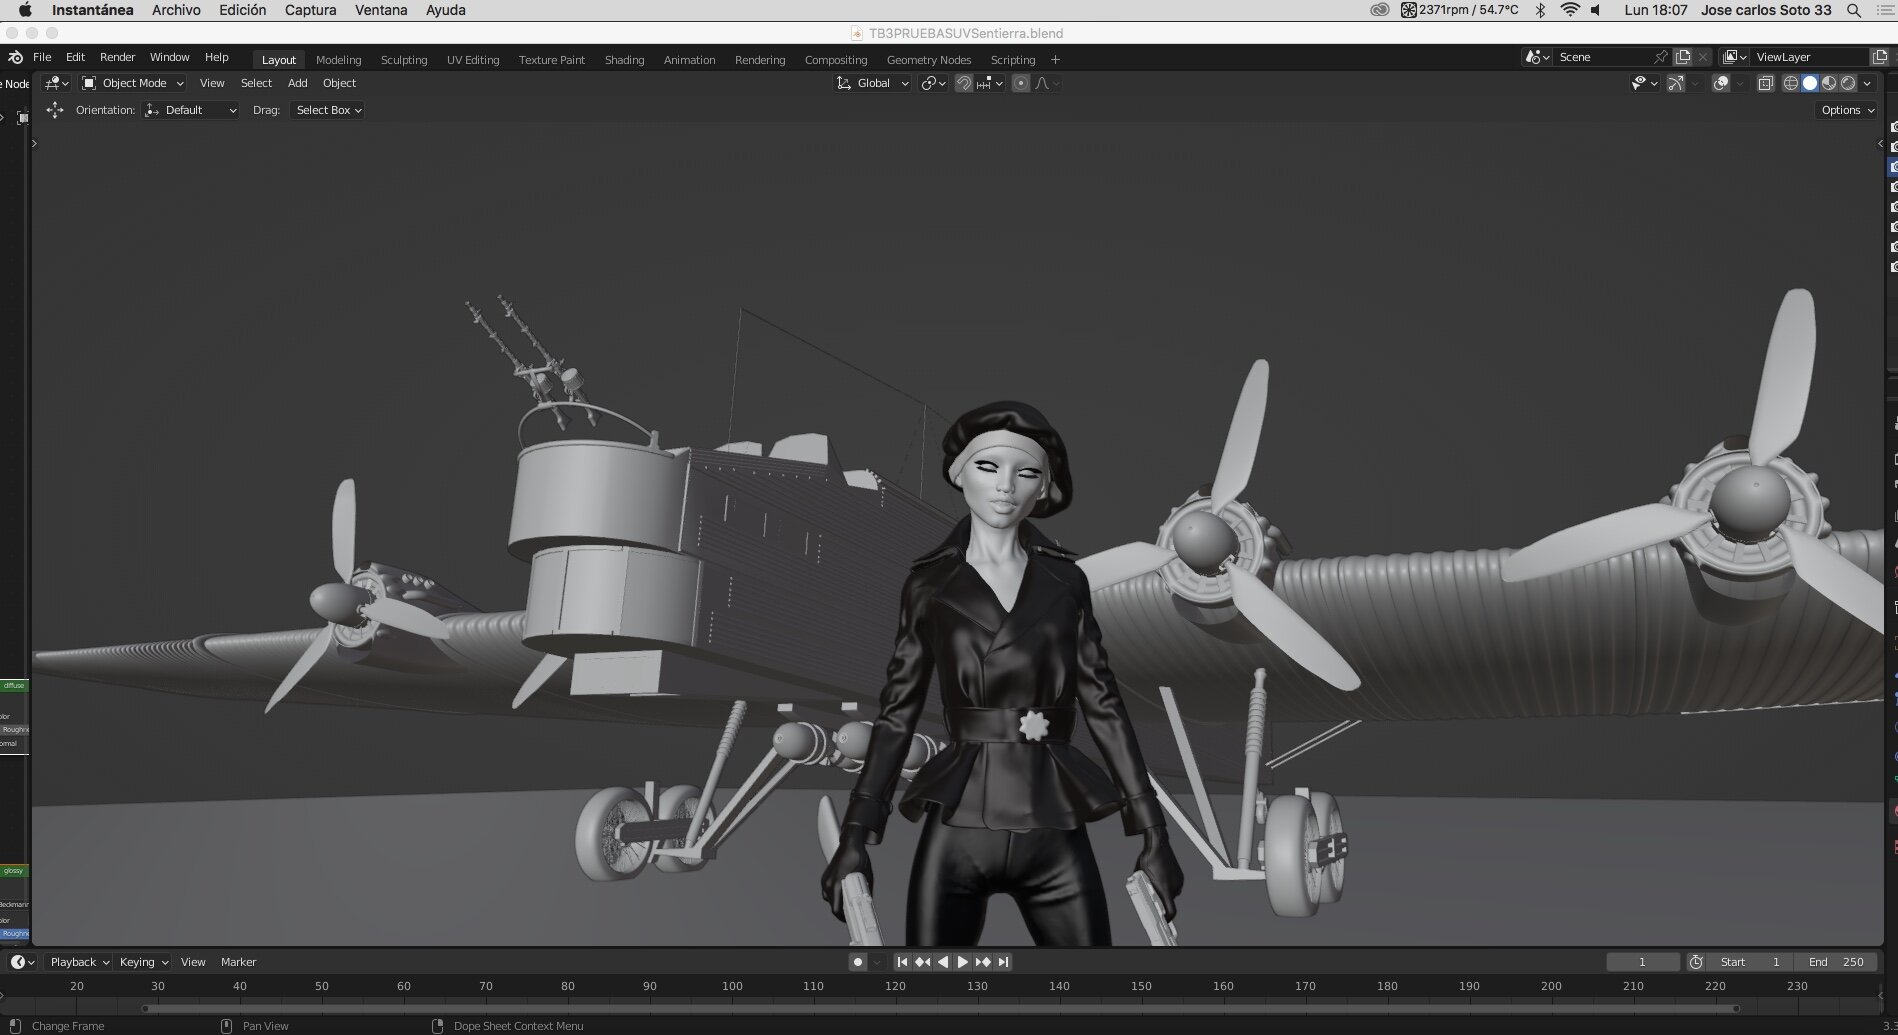Image resolution: width=1898 pixels, height=1035 pixels.
Task: Click the Blender logo icon
Action: [x=15, y=57]
